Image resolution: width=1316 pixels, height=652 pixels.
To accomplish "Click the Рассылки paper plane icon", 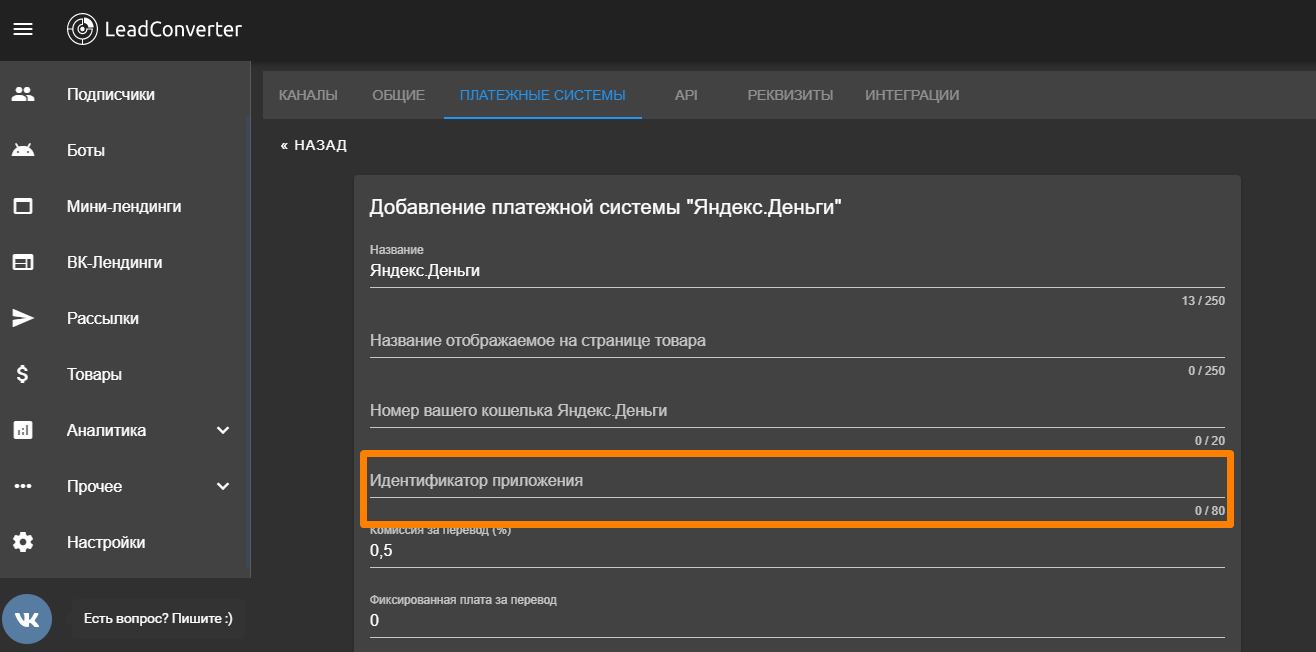I will 23,319.
